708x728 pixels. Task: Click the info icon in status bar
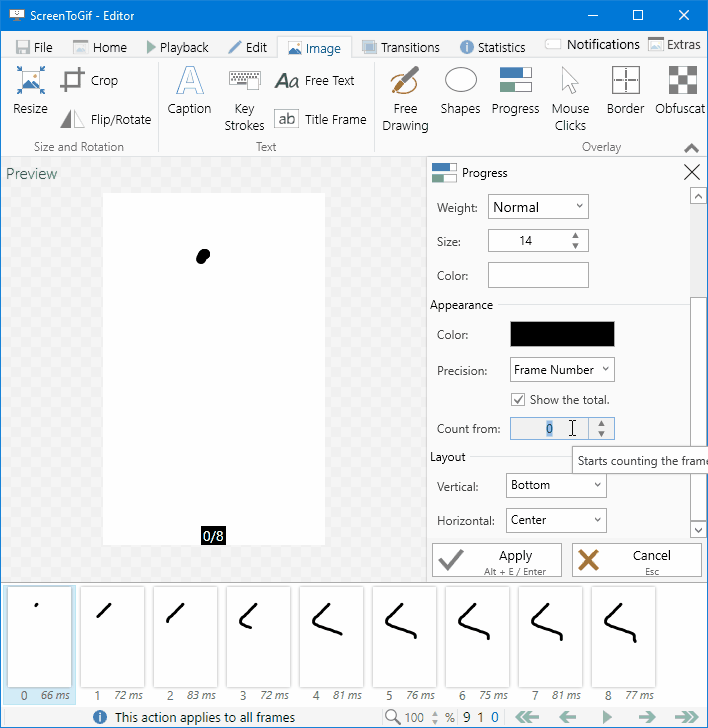(x=99, y=717)
